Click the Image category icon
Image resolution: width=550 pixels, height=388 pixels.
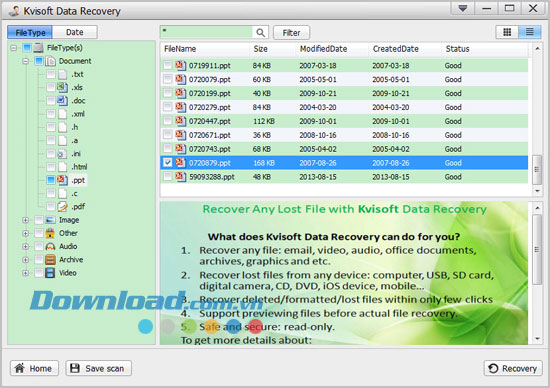51,220
